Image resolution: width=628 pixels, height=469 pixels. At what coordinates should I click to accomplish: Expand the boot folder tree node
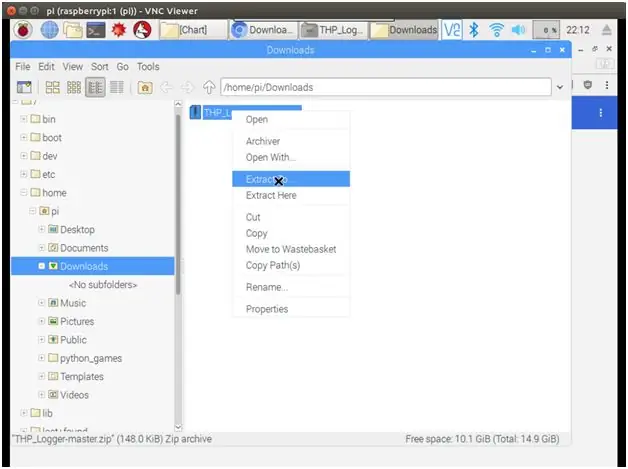pyautogui.click(x=24, y=137)
